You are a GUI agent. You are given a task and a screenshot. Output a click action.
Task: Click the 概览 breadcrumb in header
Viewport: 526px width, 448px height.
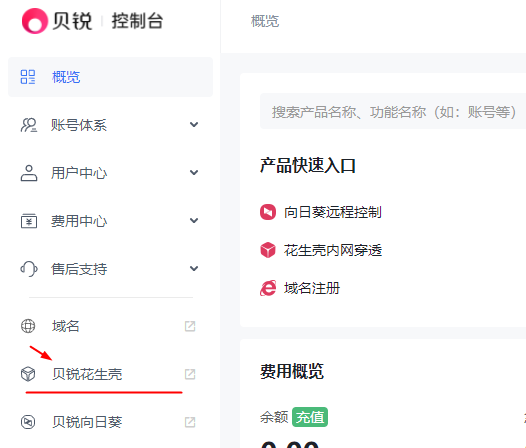pyautogui.click(x=265, y=21)
